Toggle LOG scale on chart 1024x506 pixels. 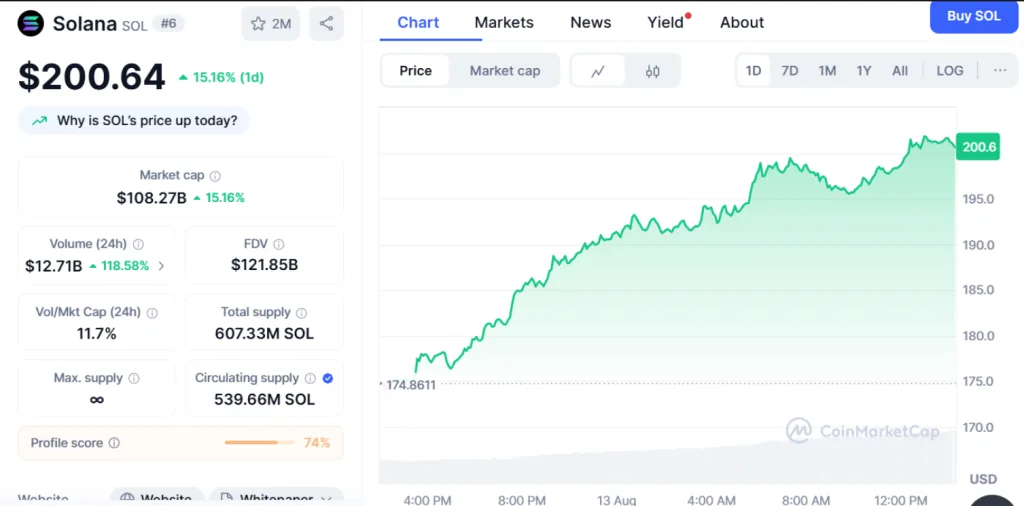pos(950,71)
